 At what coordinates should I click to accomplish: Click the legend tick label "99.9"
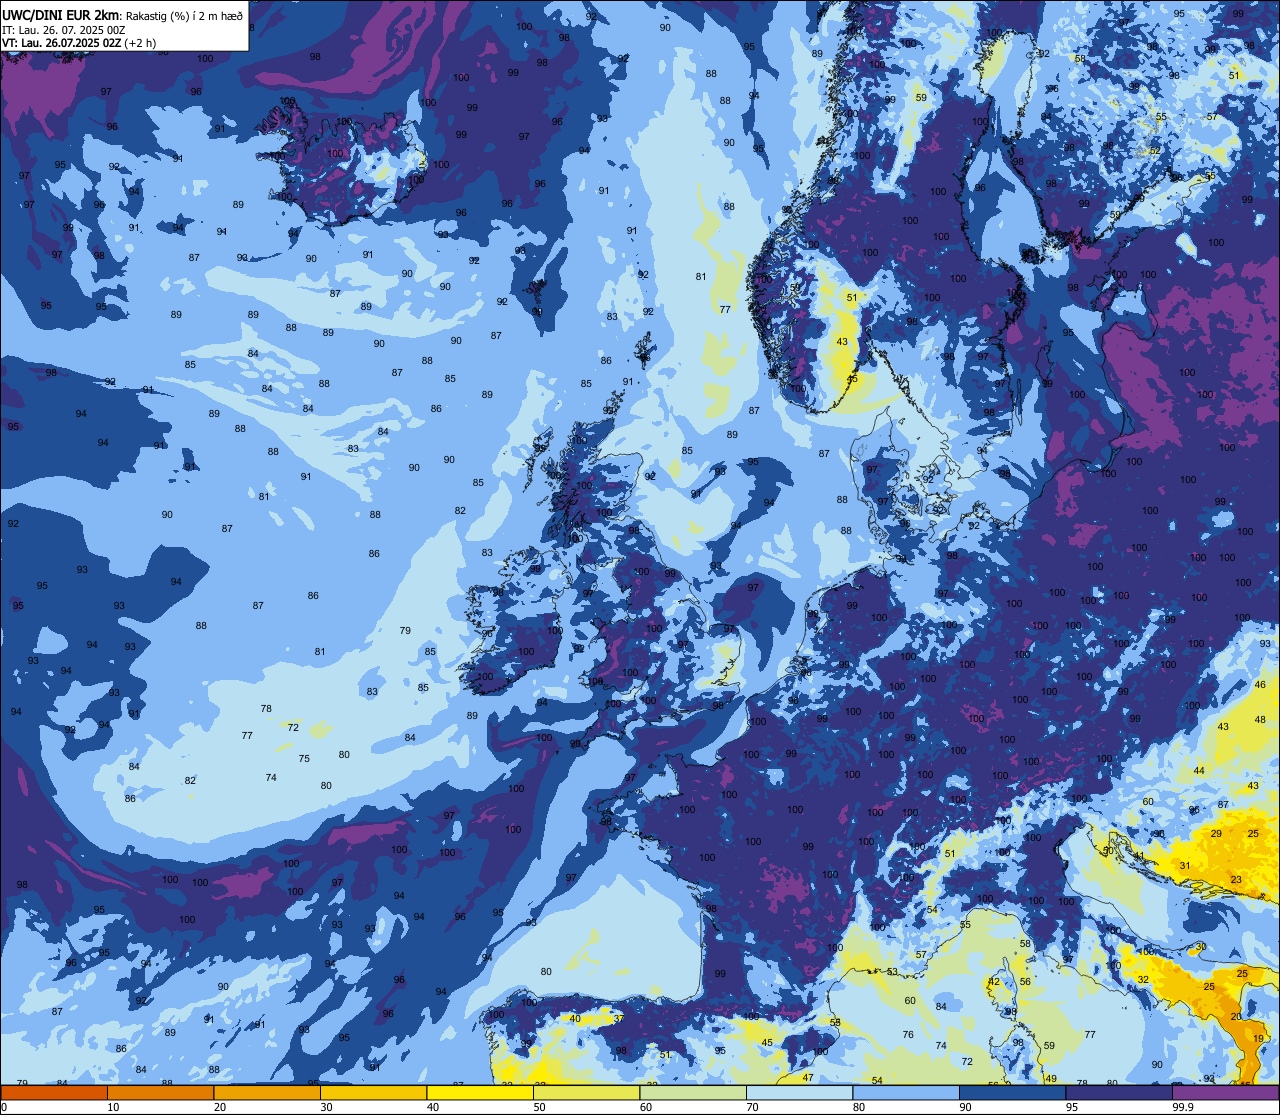(1184, 1107)
